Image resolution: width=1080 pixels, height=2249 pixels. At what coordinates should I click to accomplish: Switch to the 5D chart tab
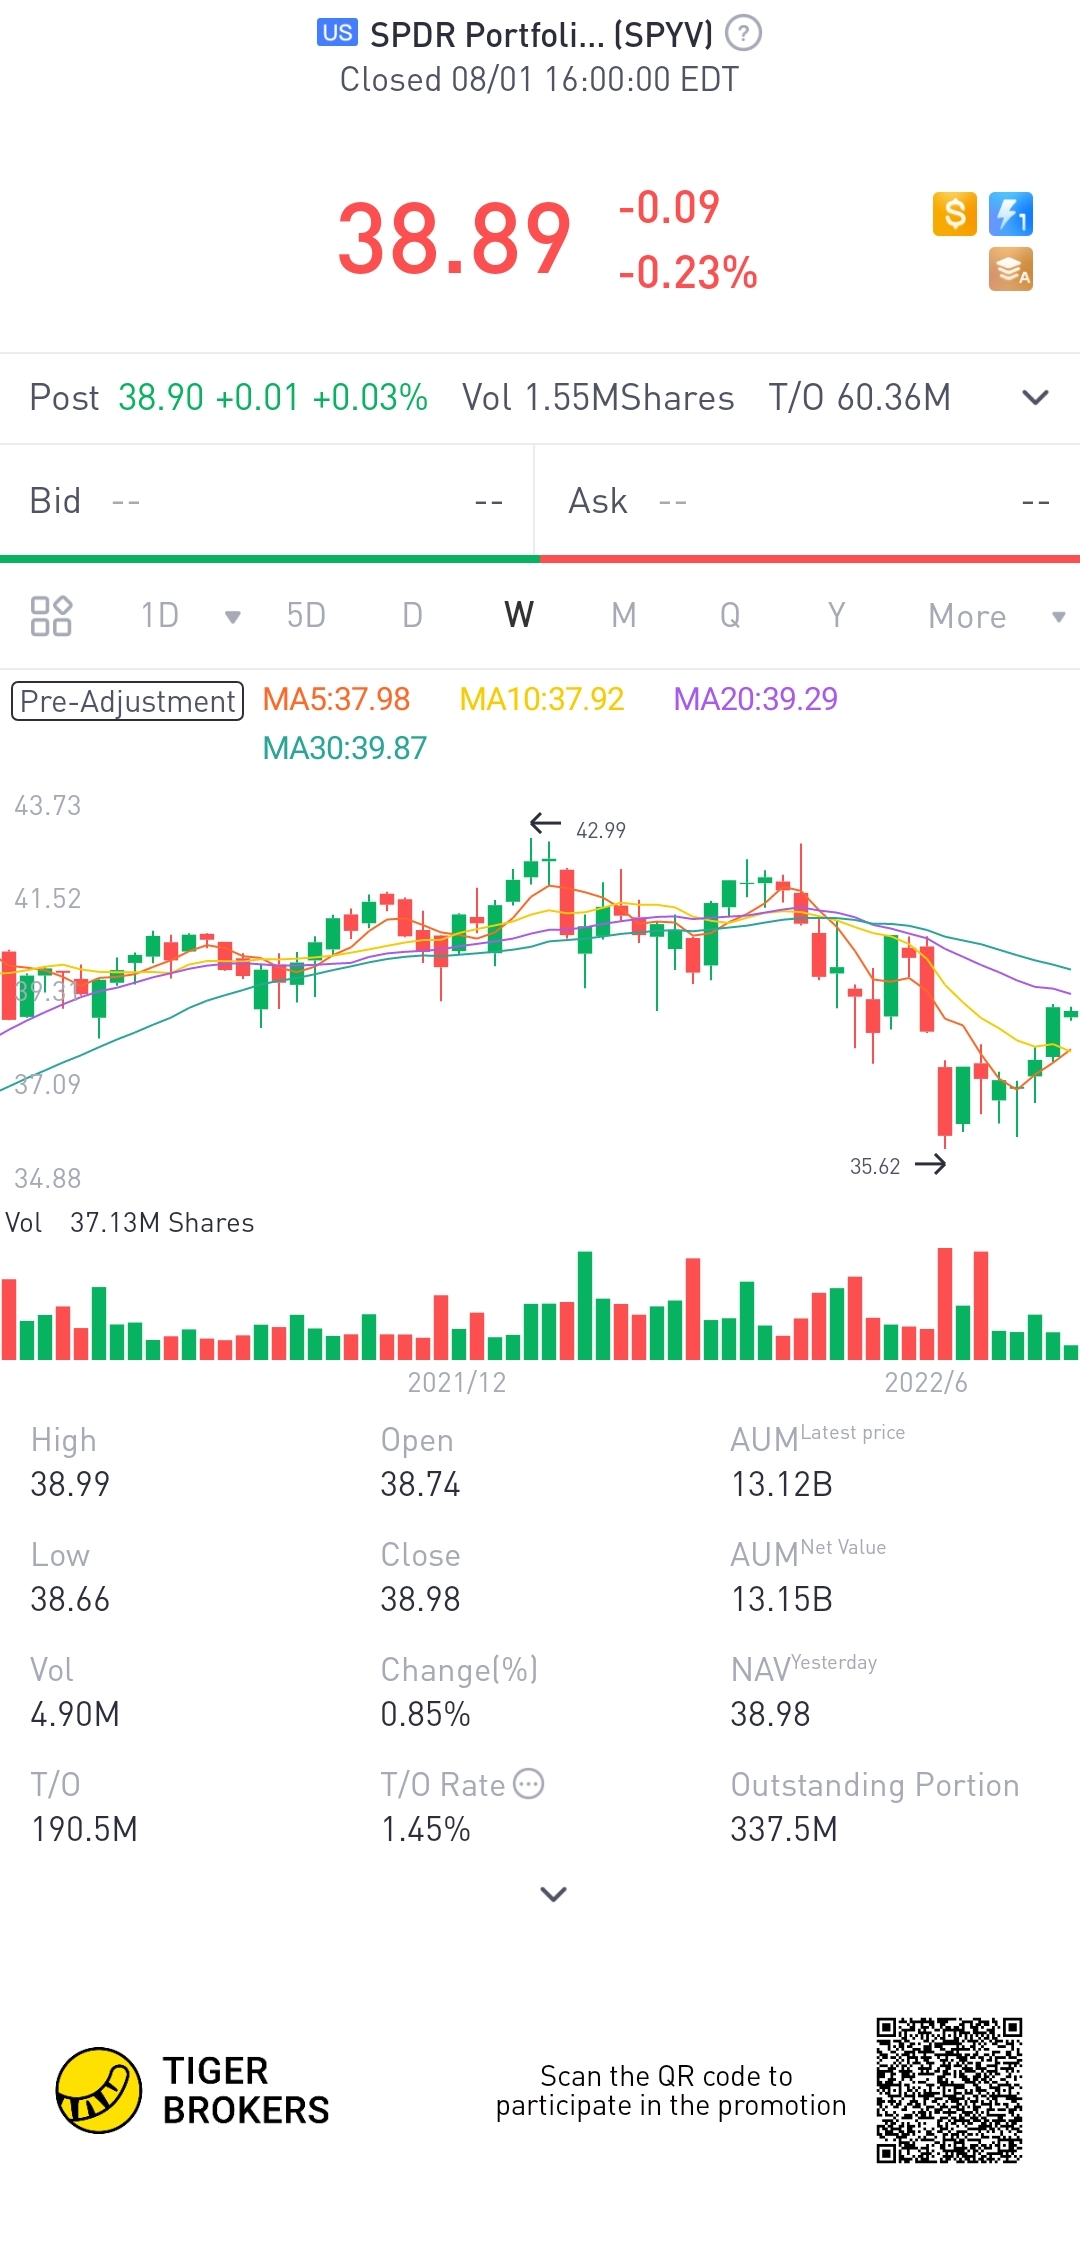click(x=306, y=615)
